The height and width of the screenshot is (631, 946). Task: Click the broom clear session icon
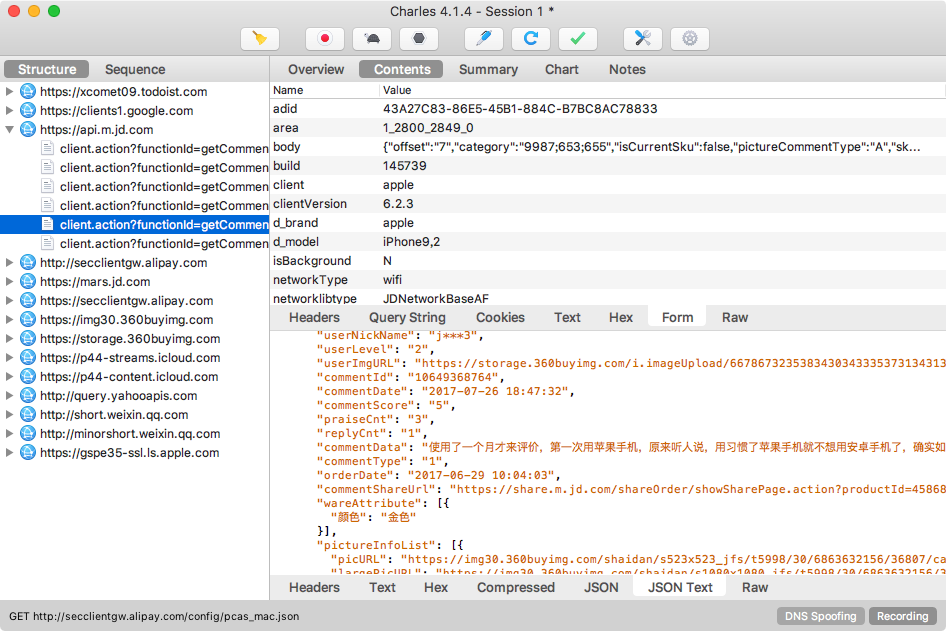[260, 39]
